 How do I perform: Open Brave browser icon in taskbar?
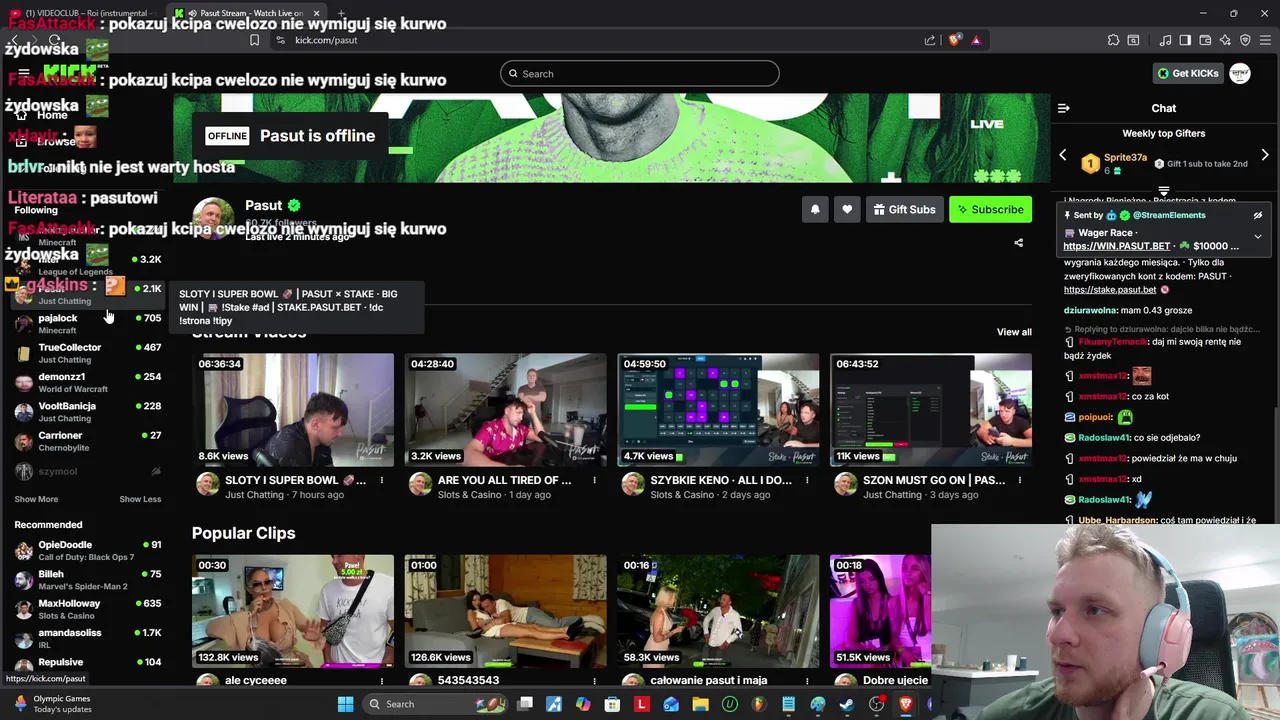[906, 704]
